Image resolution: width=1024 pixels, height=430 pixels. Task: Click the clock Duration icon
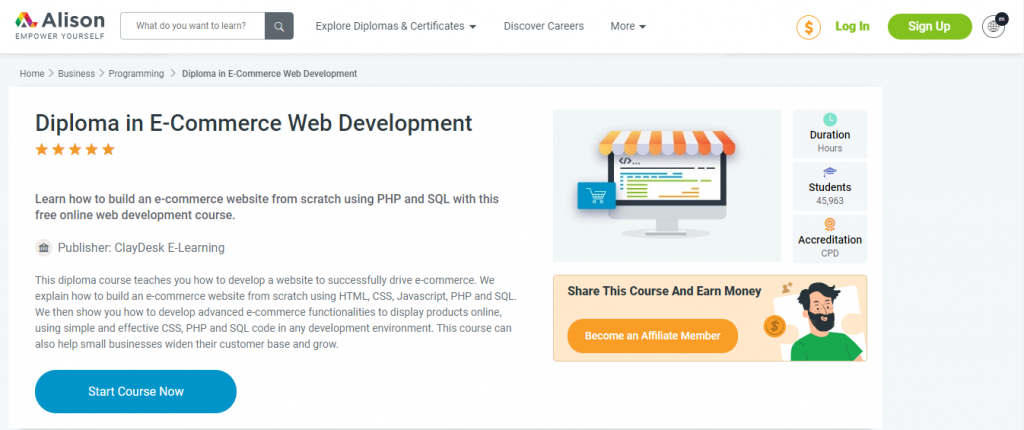click(x=829, y=120)
